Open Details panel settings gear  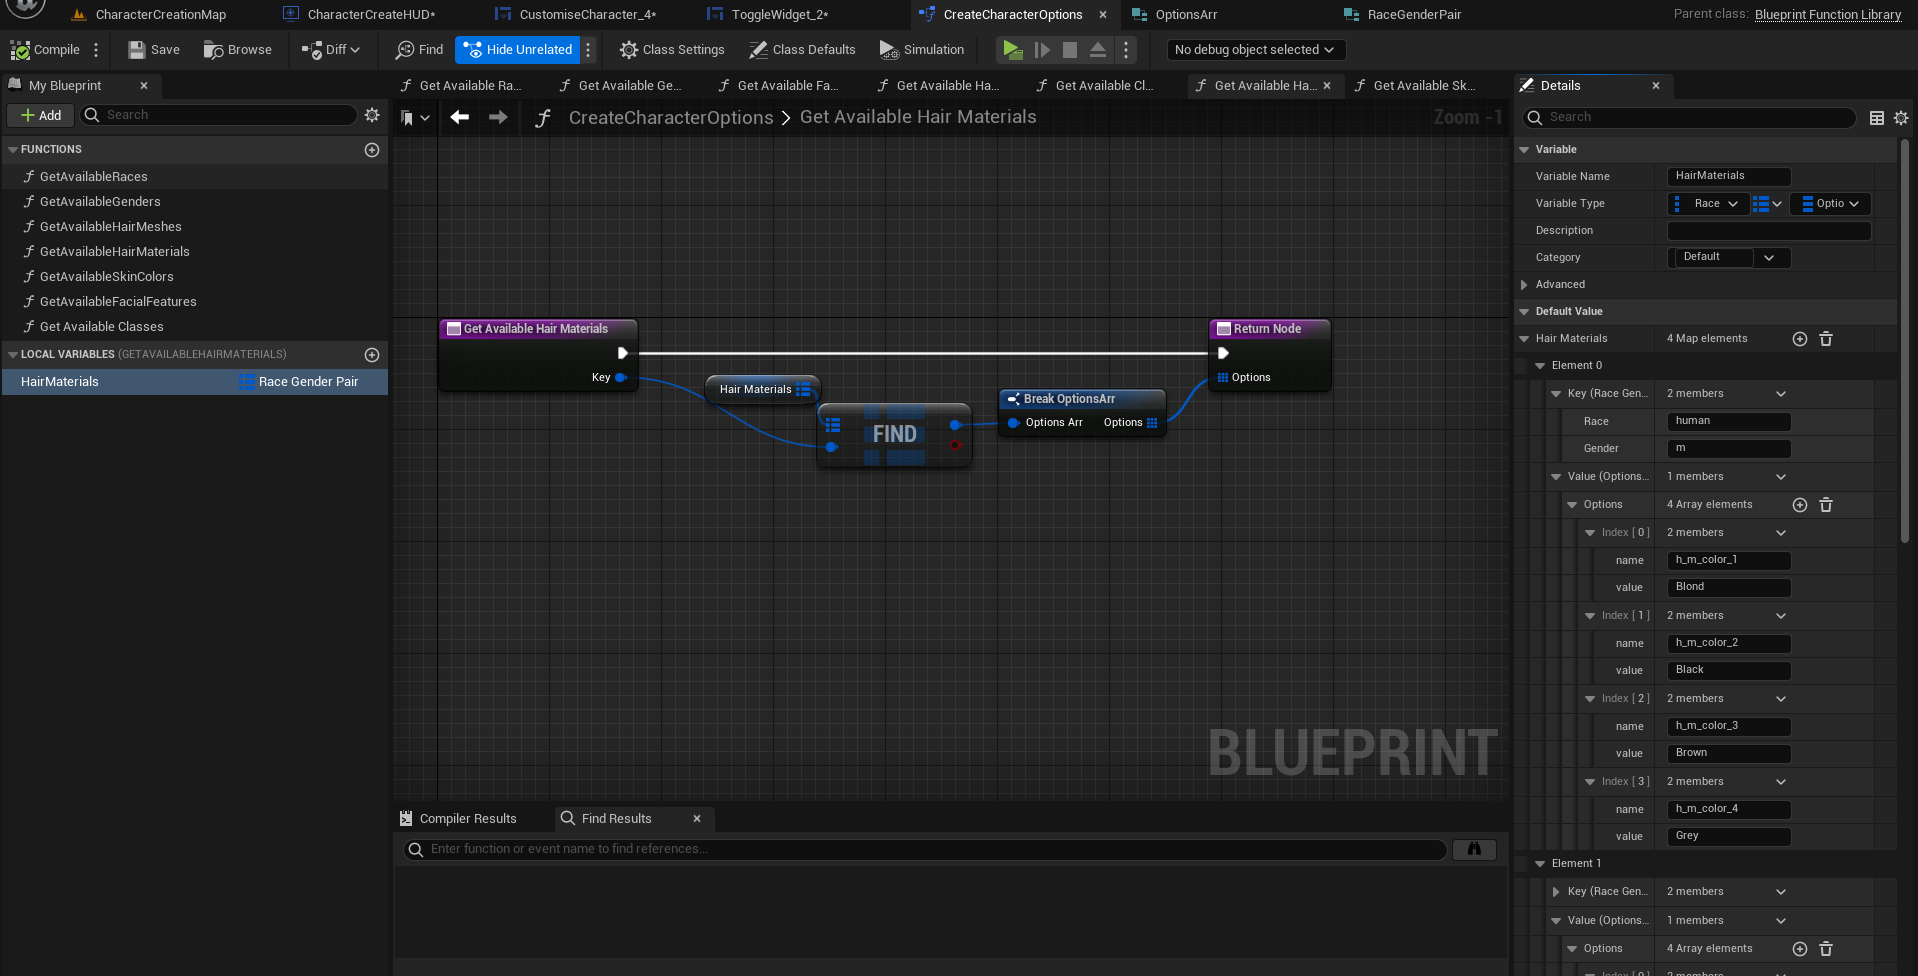(x=1901, y=118)
